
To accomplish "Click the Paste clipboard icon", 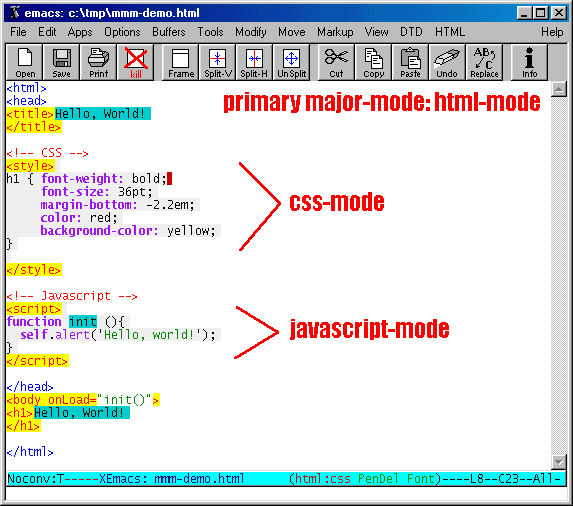I will (x=410, y=62).
